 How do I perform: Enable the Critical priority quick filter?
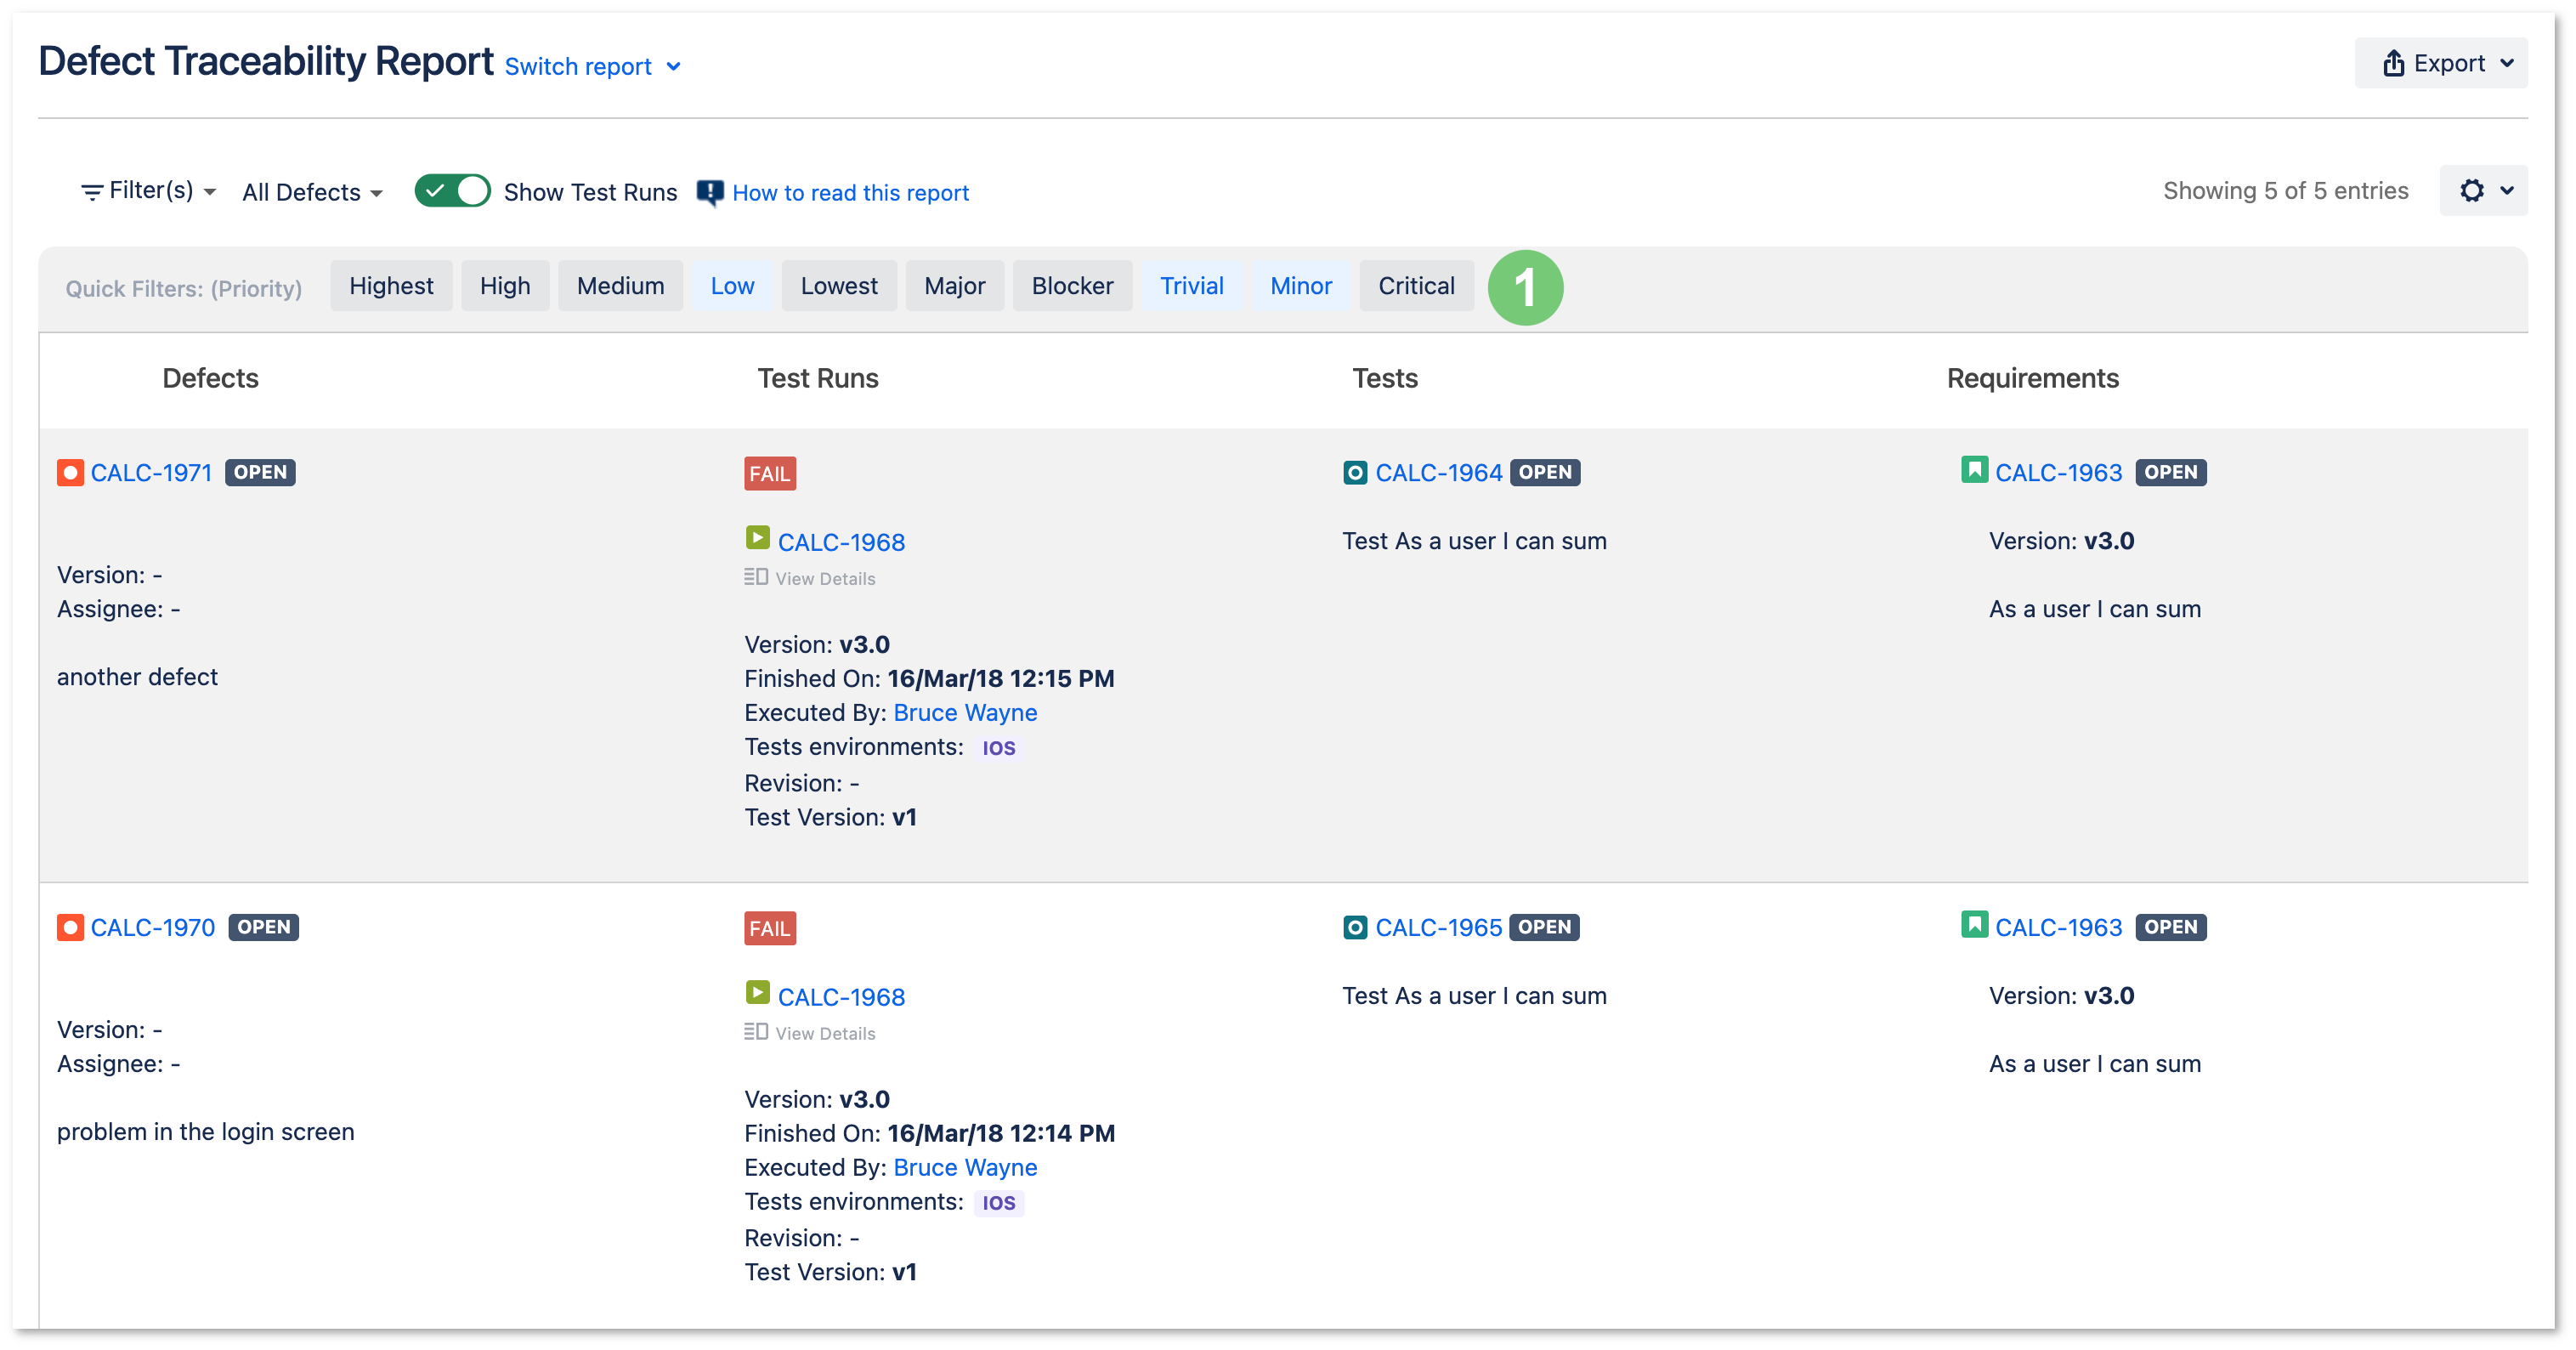pos(1416,286)
